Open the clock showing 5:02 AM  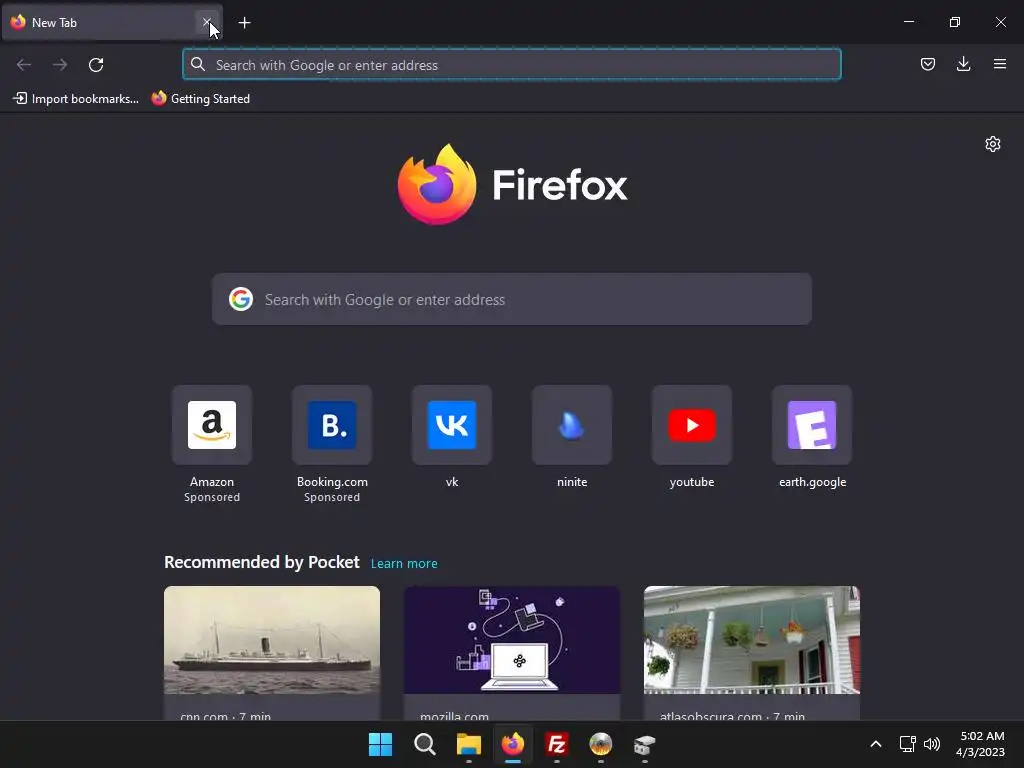click(x=980, y=744)
